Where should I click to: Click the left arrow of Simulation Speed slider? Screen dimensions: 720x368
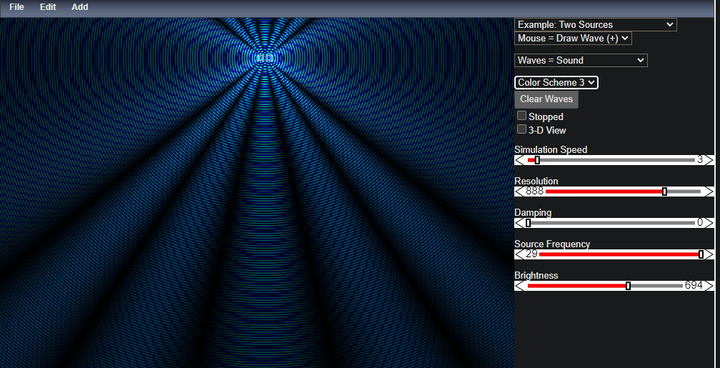[x=518, y=160]
